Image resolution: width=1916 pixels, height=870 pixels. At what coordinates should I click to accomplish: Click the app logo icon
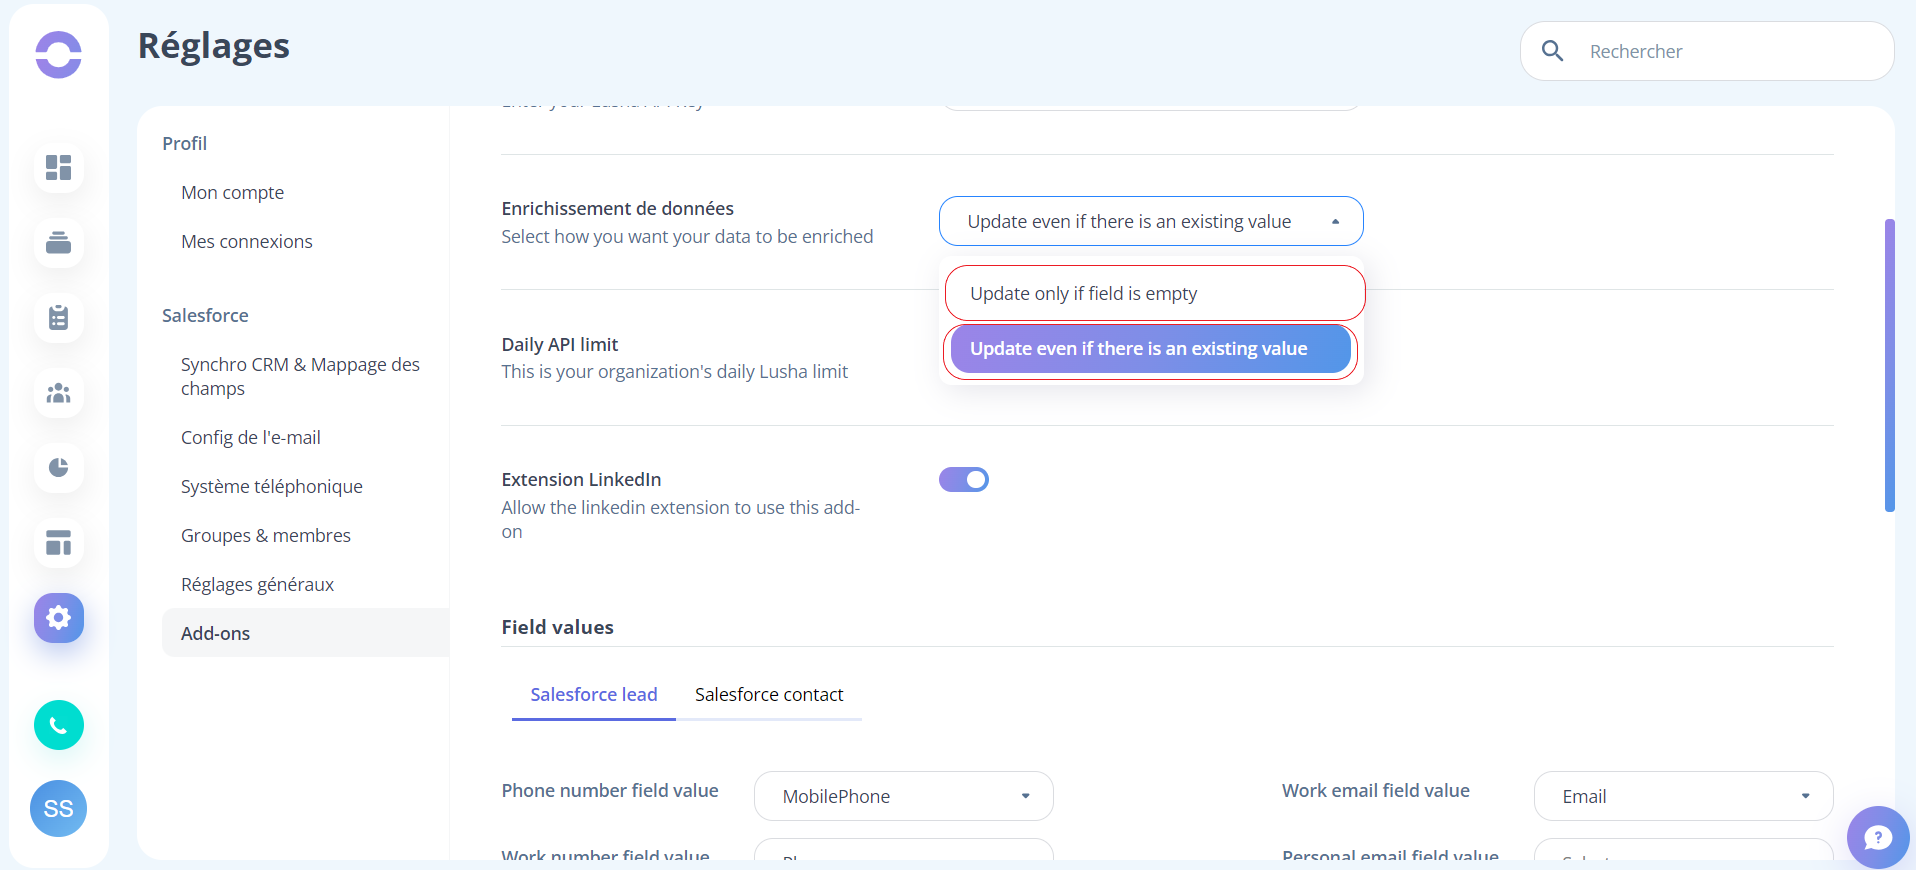[58, 54]
